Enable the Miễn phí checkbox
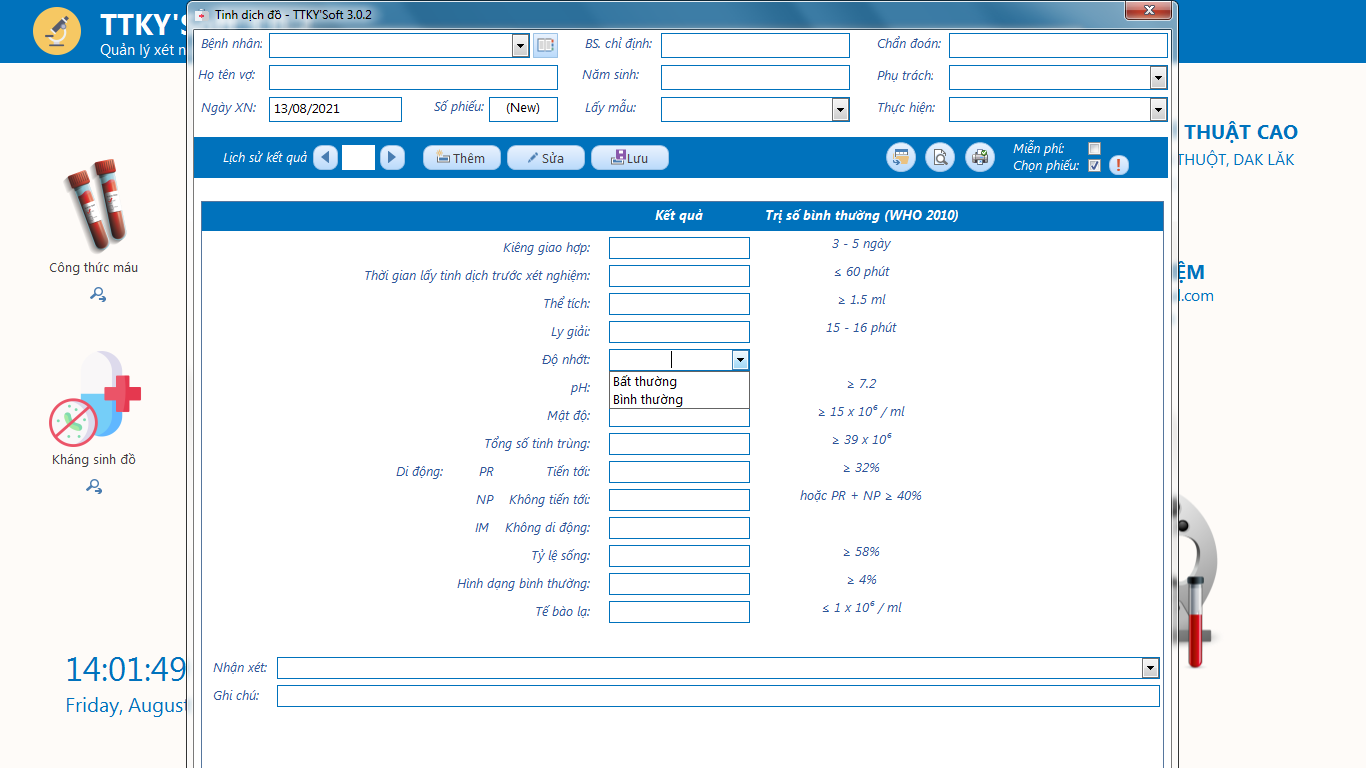 coord(1094,149)
